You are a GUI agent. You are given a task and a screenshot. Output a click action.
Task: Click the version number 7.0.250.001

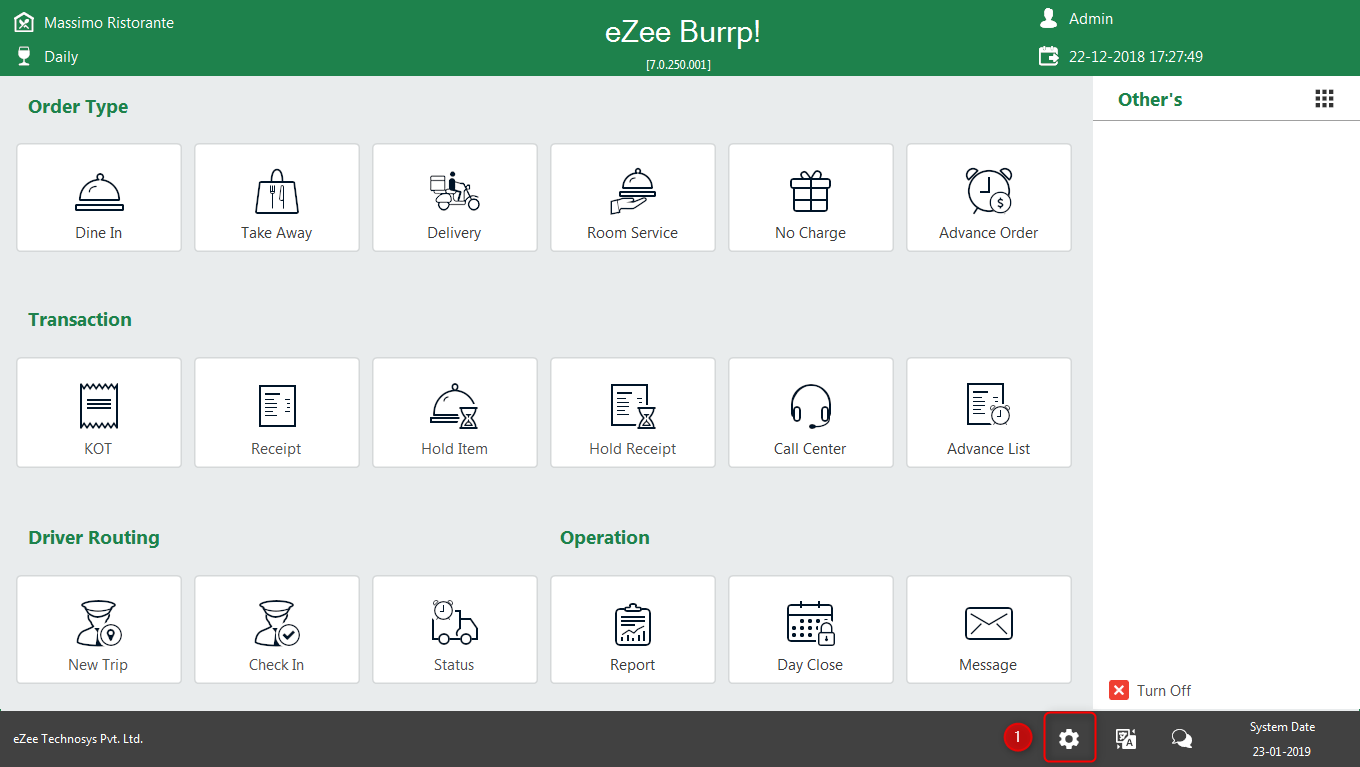click(x=679, y=64)
